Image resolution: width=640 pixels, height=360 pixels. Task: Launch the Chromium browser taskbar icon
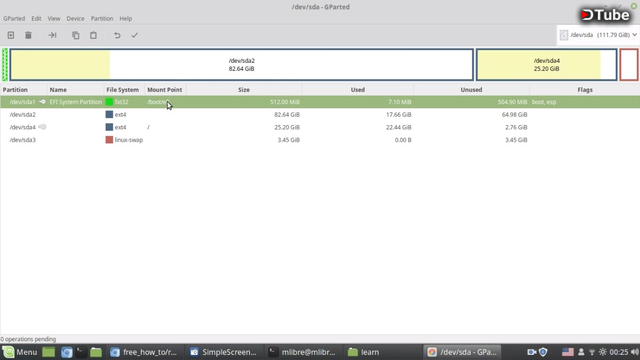[x=67, y=352]
